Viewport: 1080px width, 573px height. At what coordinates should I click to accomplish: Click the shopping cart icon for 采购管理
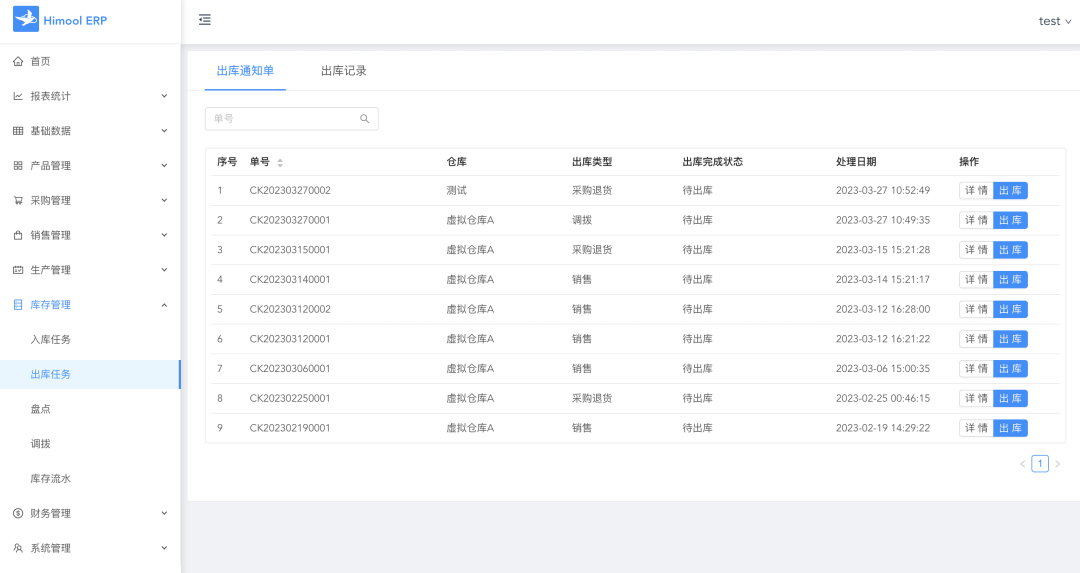click(18, 200)
